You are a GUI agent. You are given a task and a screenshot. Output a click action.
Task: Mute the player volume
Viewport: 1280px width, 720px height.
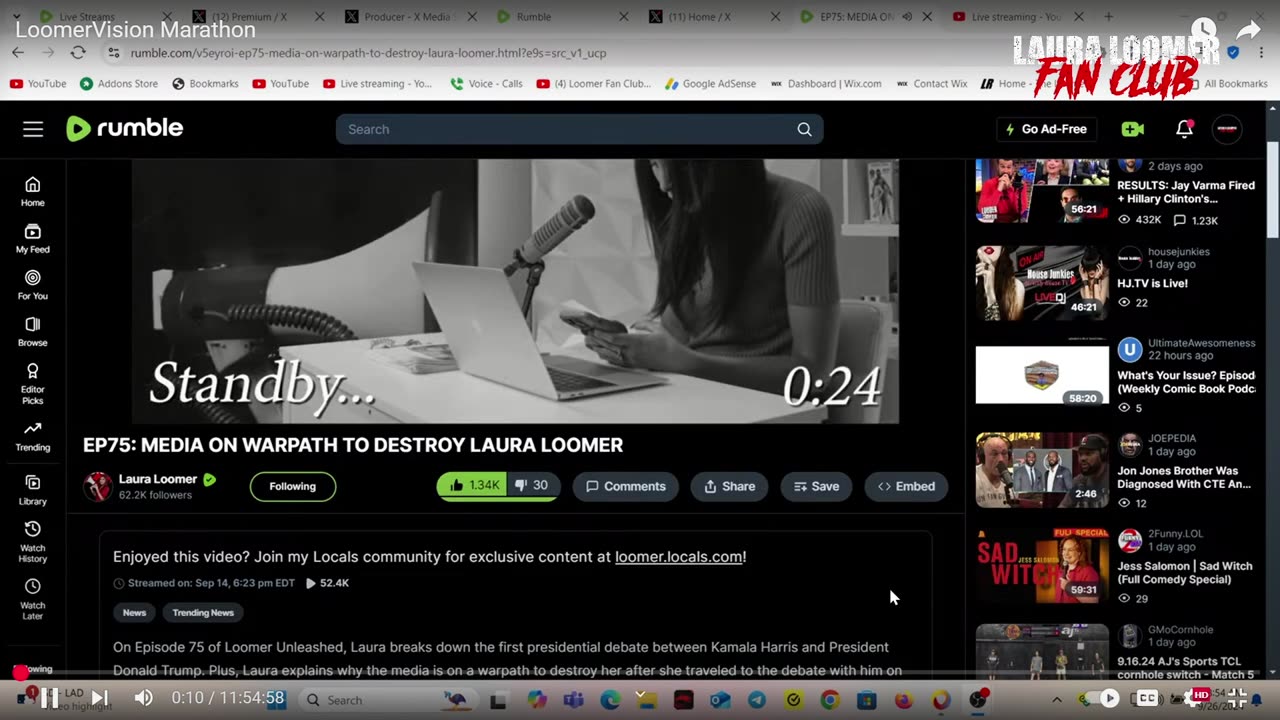(x=143, y=698)
